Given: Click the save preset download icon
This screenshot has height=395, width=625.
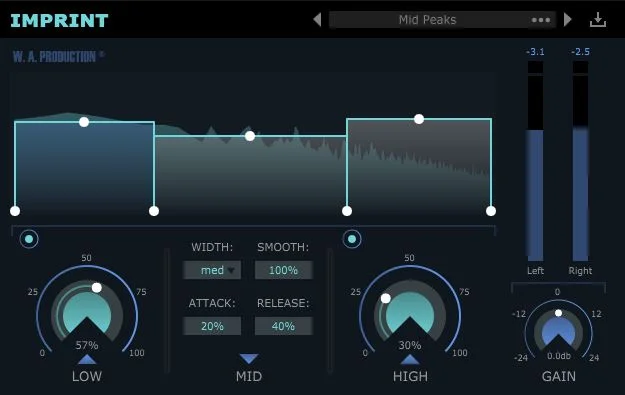Looking at the screenshot, I should (x=598, y=20).
